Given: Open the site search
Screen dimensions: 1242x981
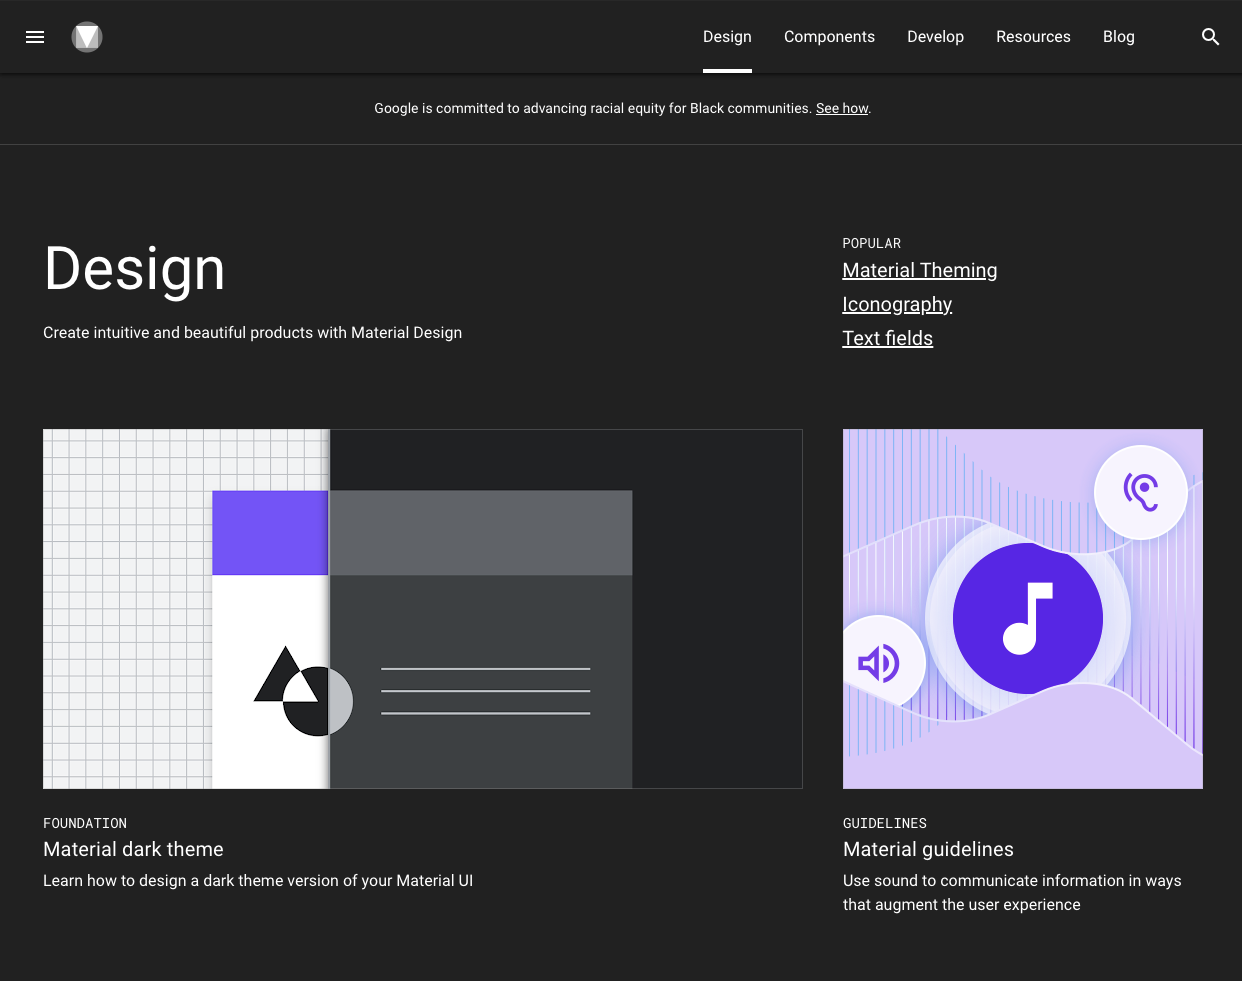Looking at the screenshot, I should (x=1210, y=37).
